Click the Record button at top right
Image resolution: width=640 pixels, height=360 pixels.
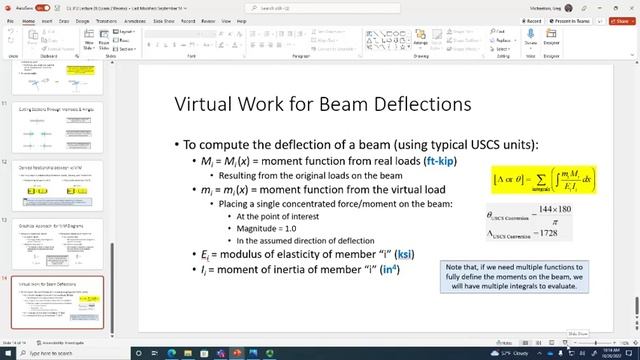pos(532,21)
